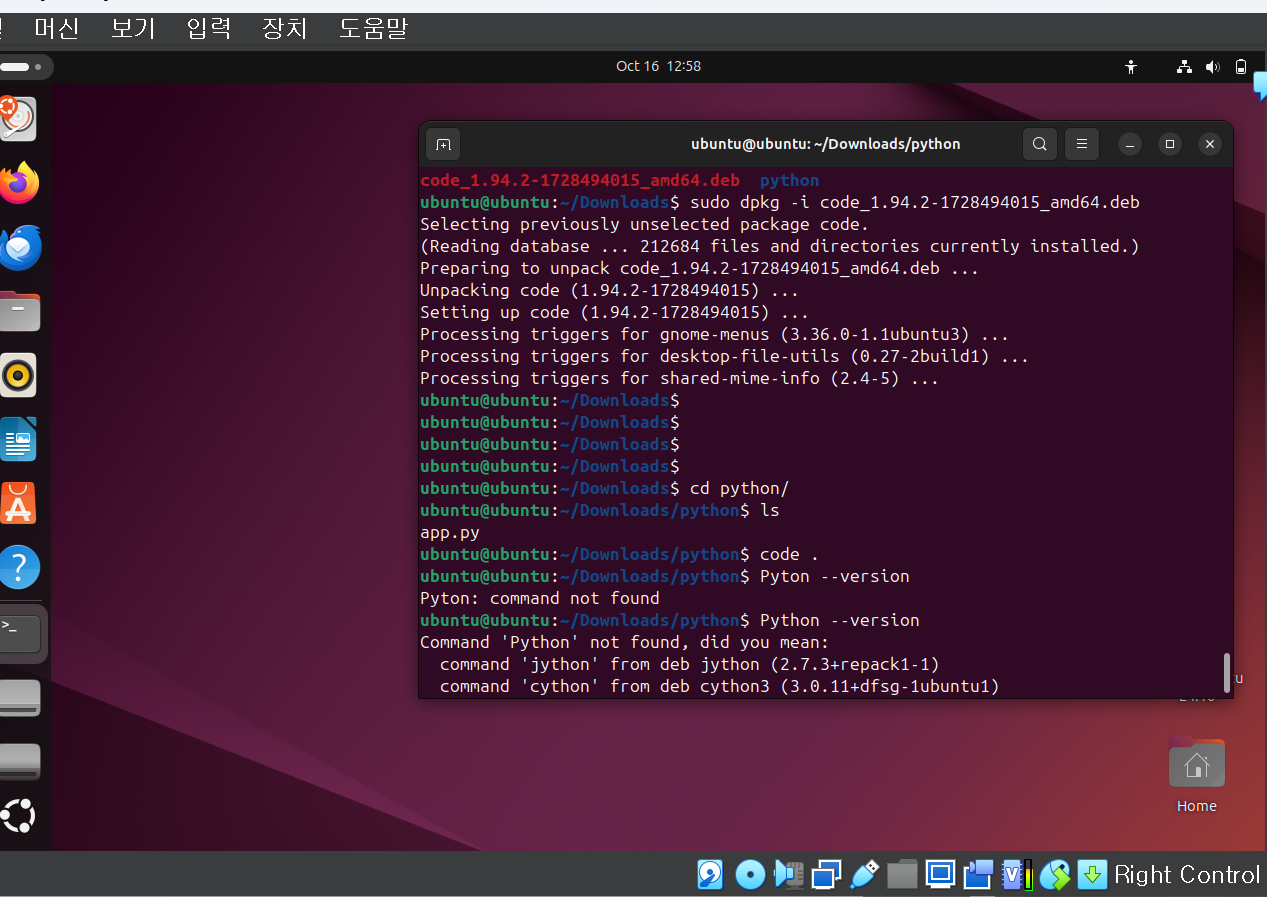Open the drive icon directly above Show Applications
1267x897 pixels.
20,761
